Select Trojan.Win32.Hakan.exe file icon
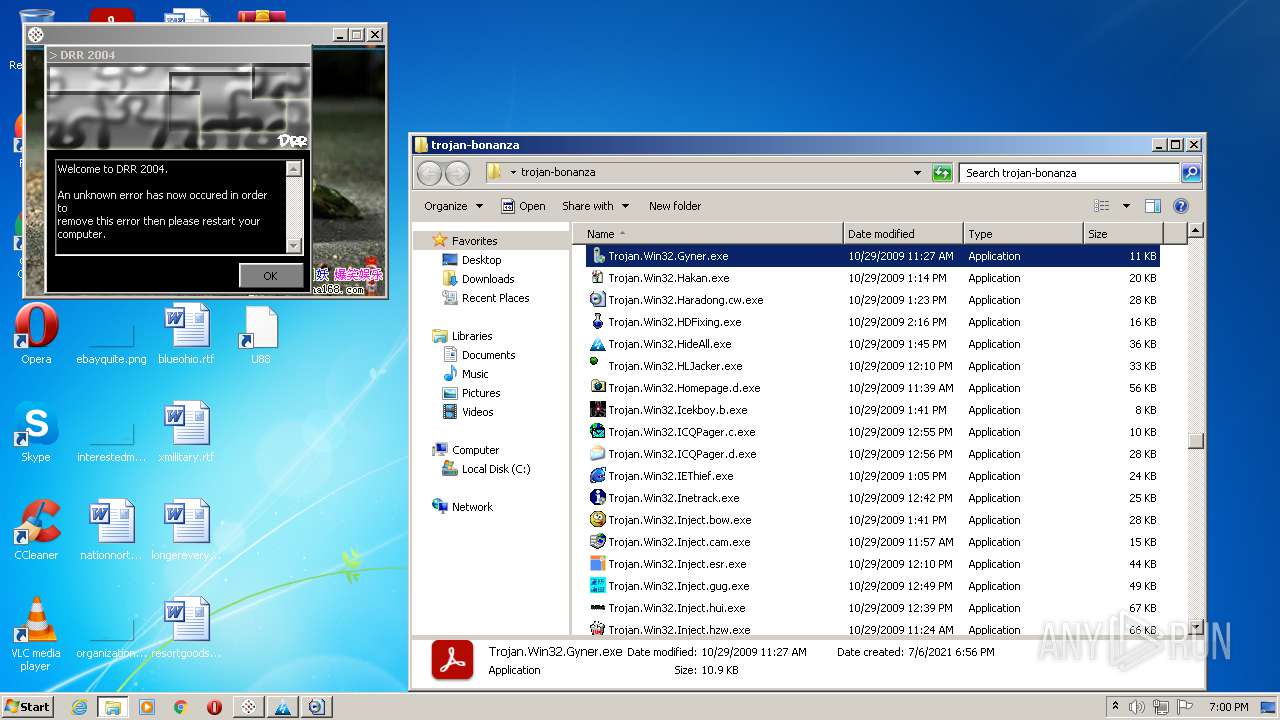Viewport: 1280px width, 720px height. (x=598, y=278)
